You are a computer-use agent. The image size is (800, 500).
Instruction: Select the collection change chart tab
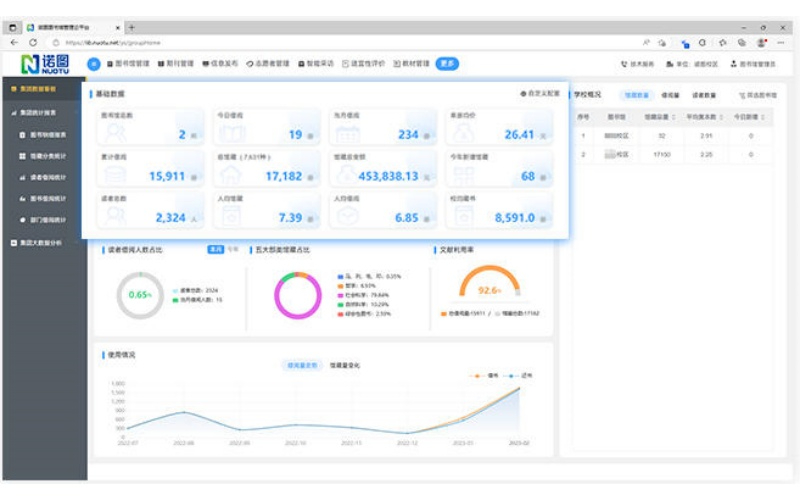(344, 365)
